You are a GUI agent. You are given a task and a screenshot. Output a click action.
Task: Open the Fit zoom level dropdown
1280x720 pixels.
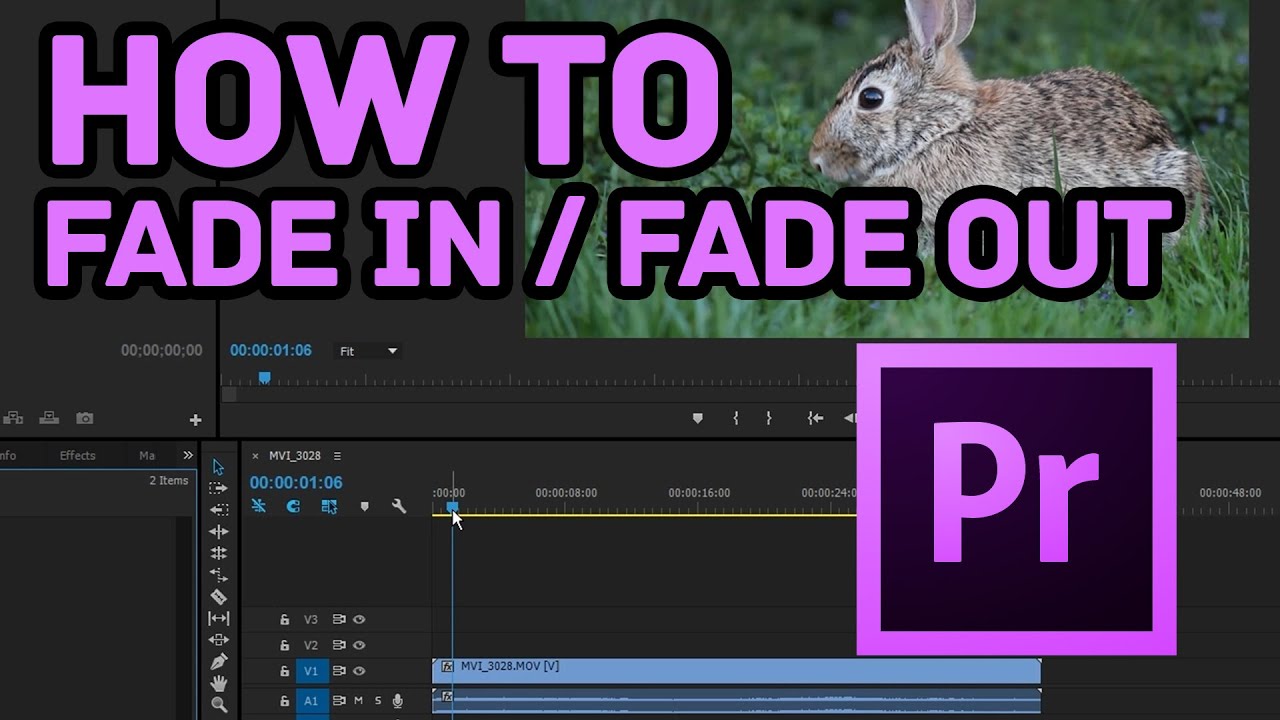pyautogui.click(x=369, y=351)
